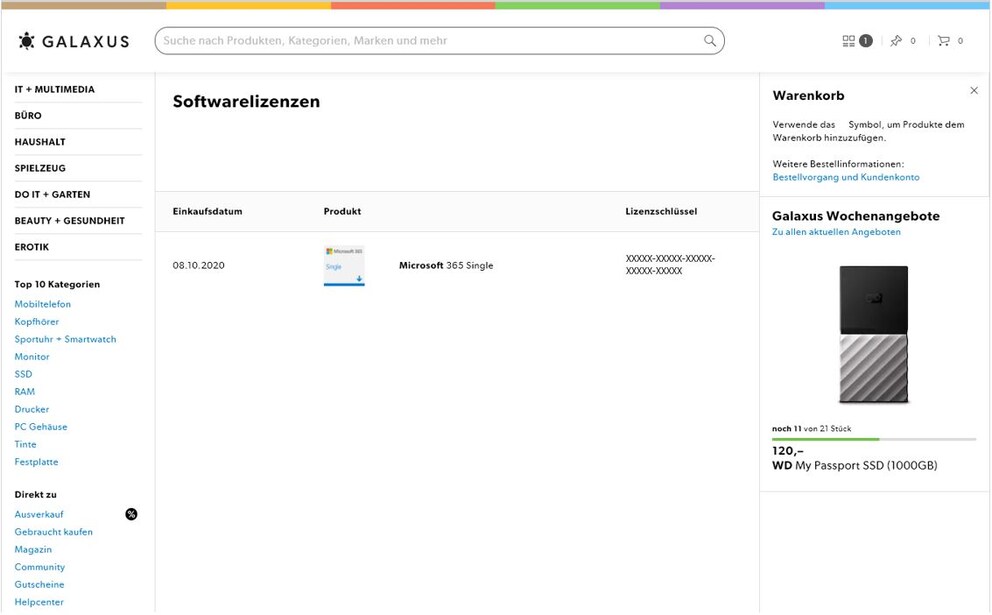Open the Helpcenter link

click(x=39, y=602)
